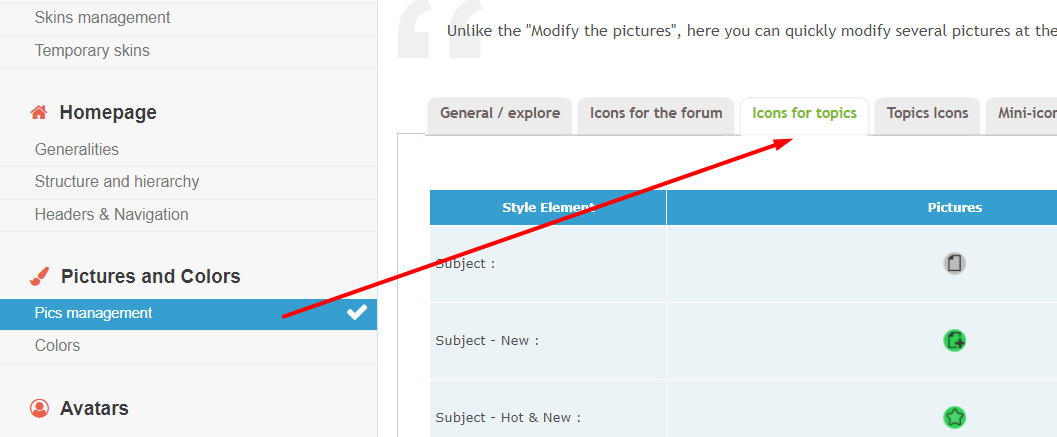The image size is (1057, 437).
Task: Click the Style Element column header
Action: pyautogui.click(x=548, y=207)
